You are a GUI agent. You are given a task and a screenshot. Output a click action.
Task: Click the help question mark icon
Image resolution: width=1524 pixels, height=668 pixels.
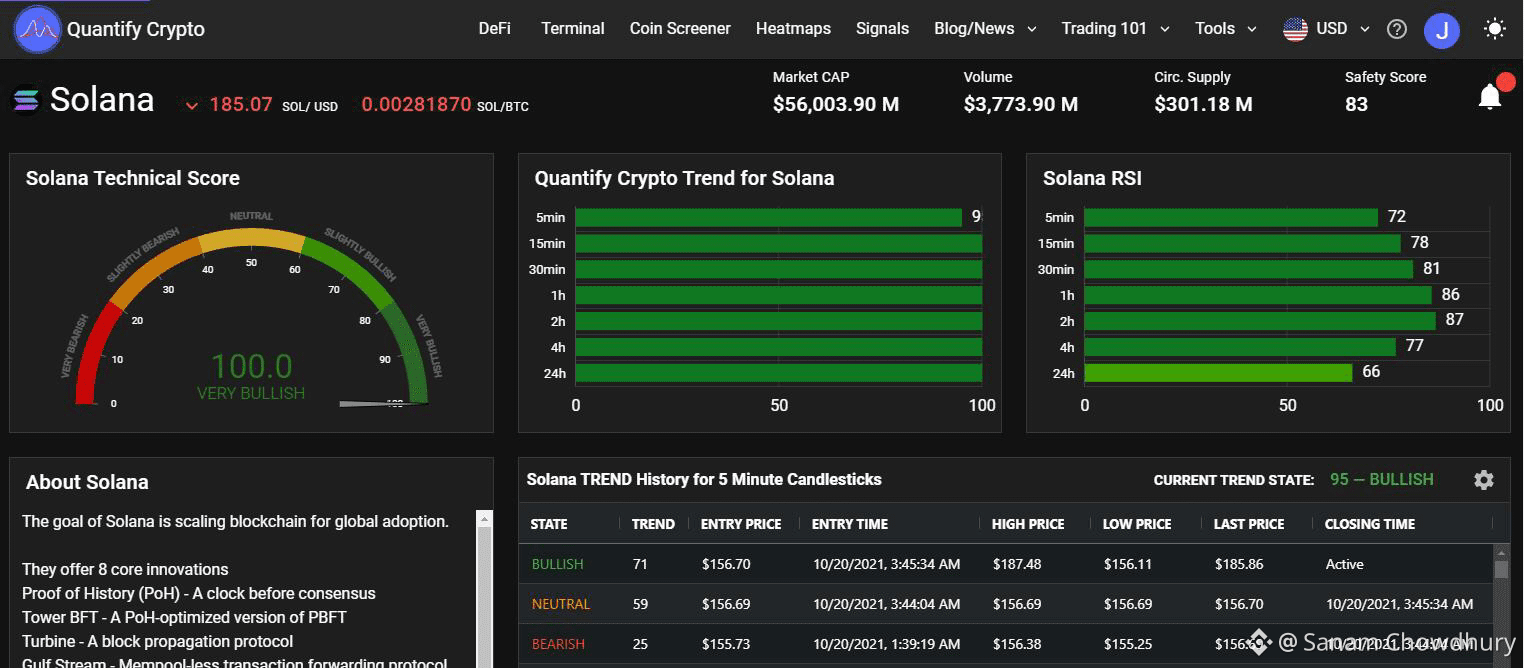pos(1397,29)
